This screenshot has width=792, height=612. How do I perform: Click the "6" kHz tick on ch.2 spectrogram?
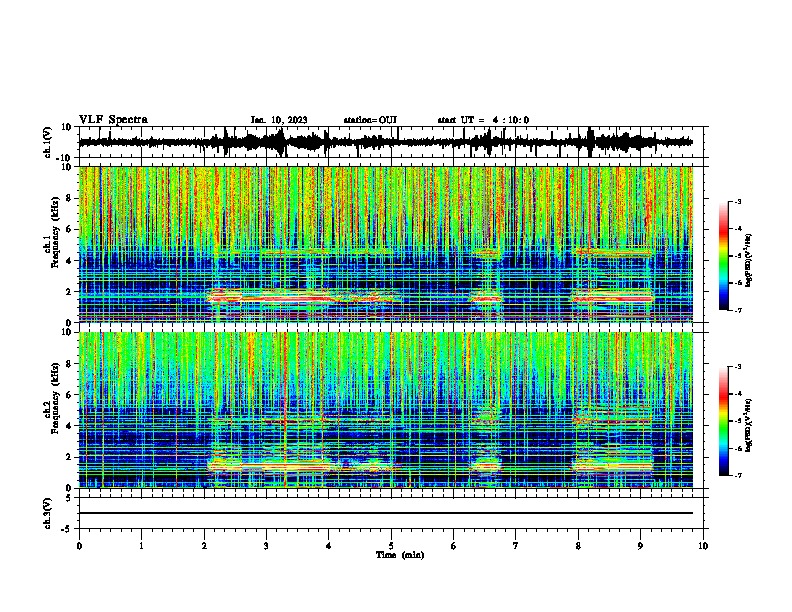70,394
